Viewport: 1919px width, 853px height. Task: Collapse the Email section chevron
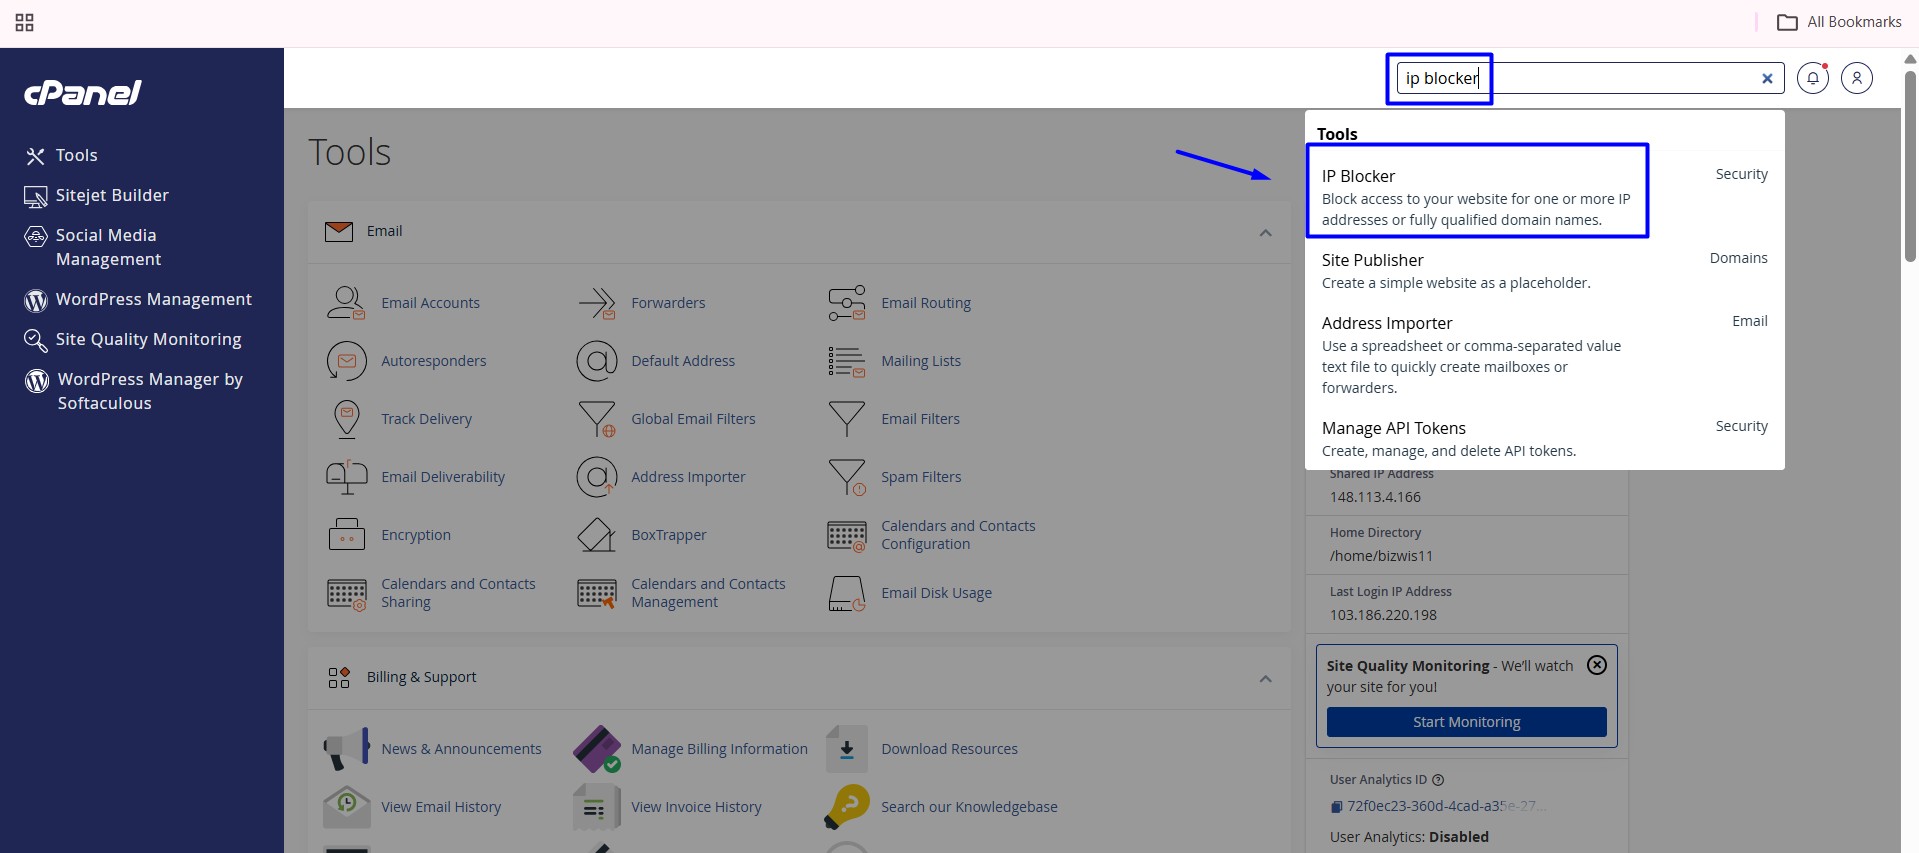click(x=1265, y=232)
